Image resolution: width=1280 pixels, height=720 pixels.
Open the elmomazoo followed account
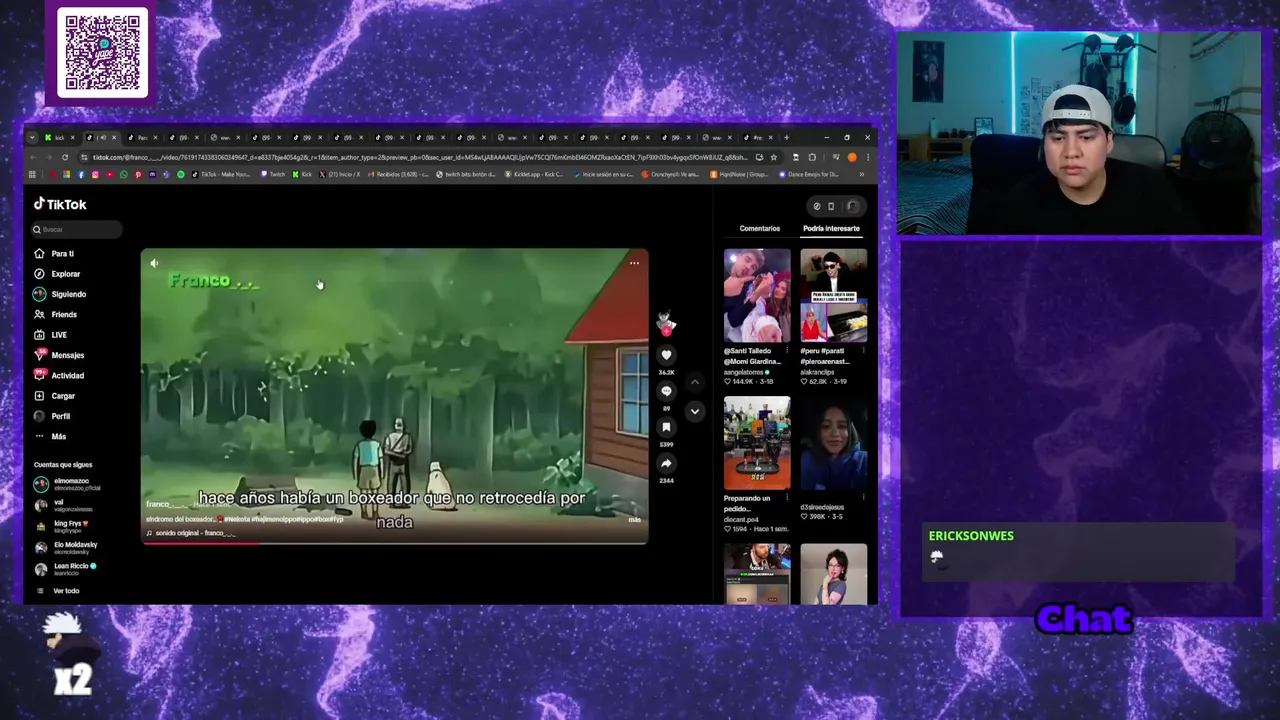(68, 484)
